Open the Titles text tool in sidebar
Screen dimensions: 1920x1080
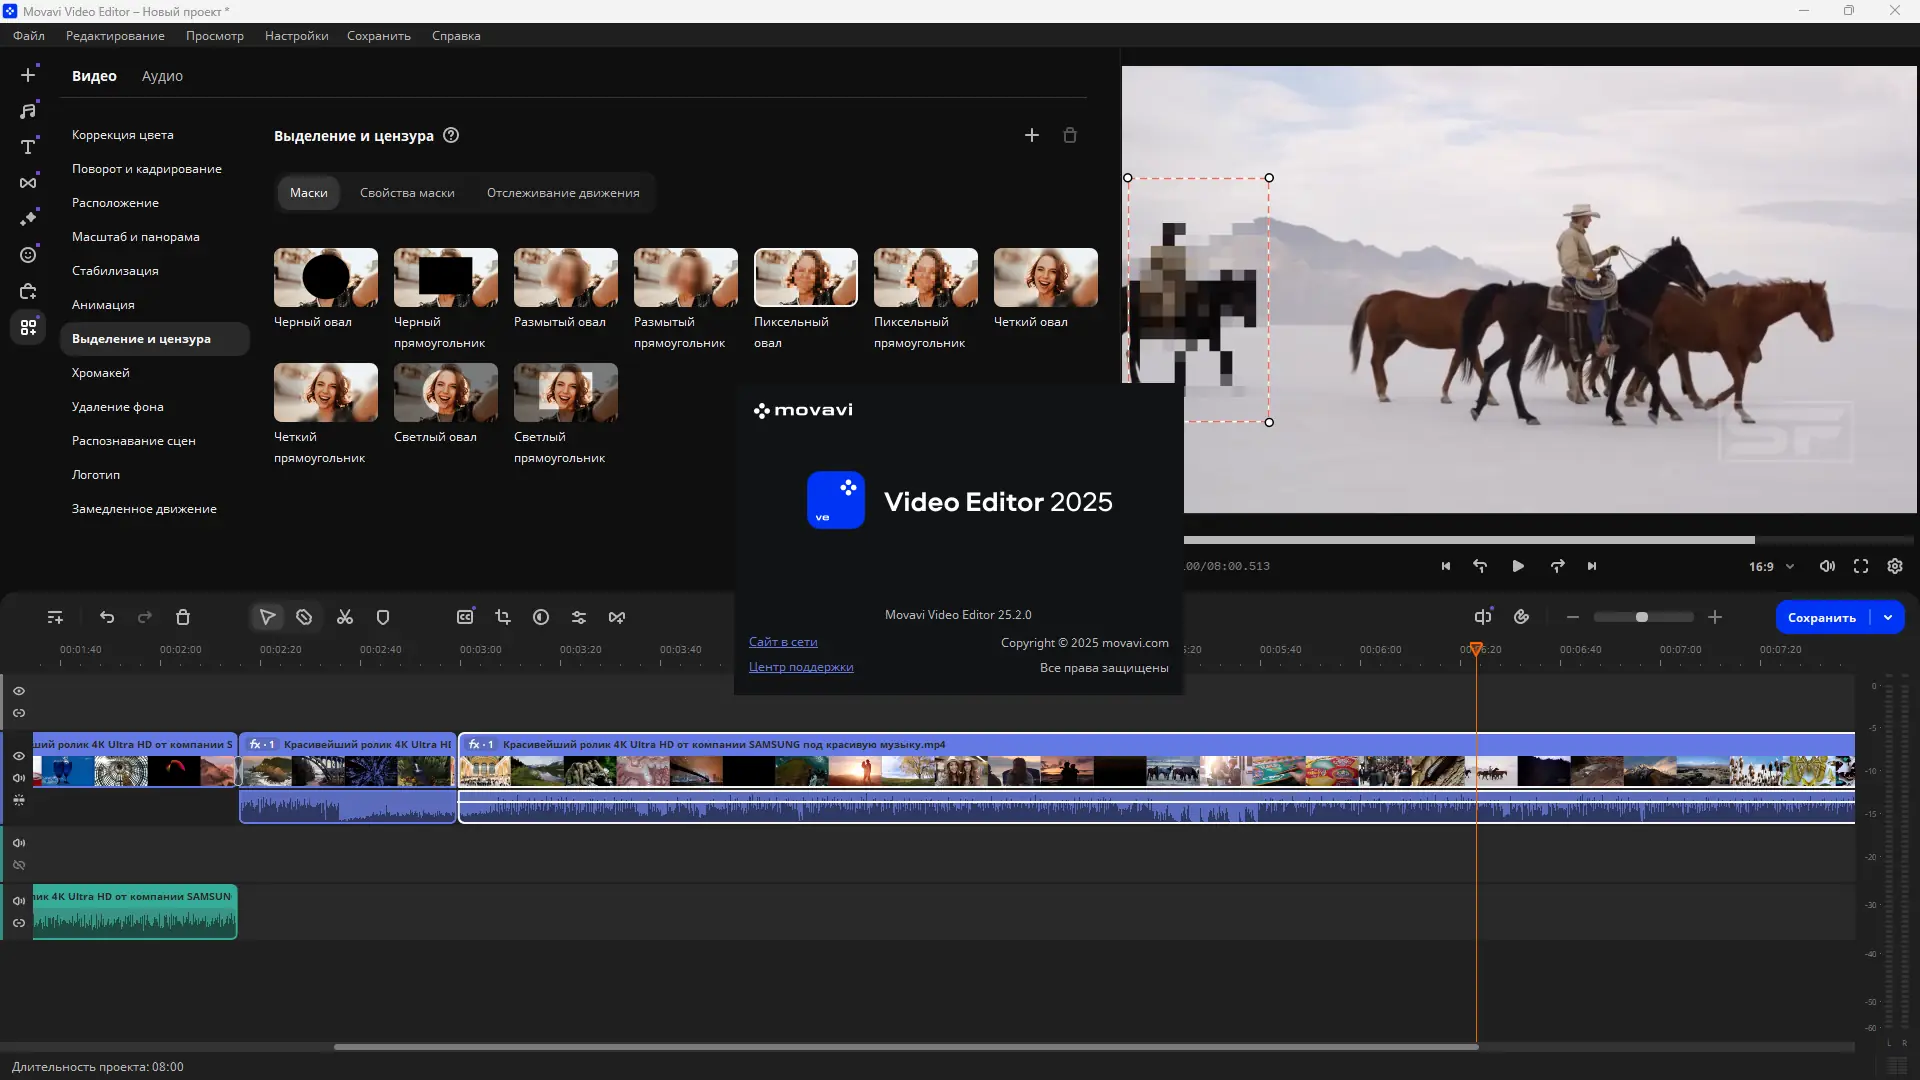coord(28,147)
